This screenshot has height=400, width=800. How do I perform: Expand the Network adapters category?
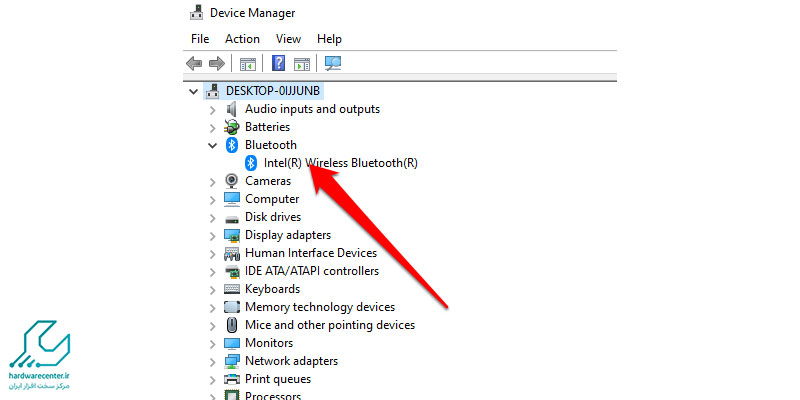tap(213, 362)
